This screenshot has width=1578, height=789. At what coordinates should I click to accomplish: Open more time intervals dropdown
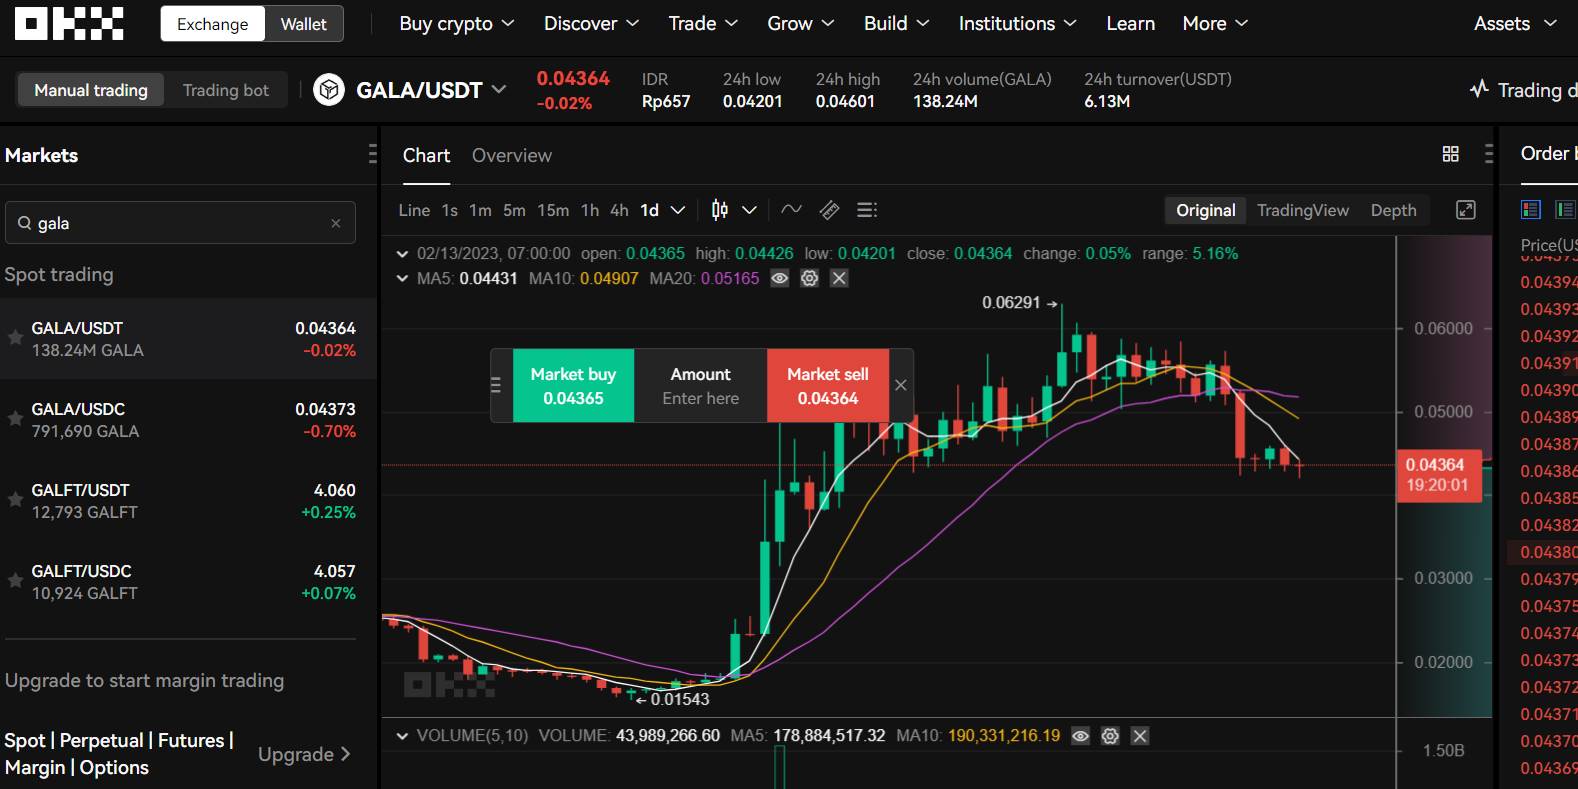(x=678, y=210)
